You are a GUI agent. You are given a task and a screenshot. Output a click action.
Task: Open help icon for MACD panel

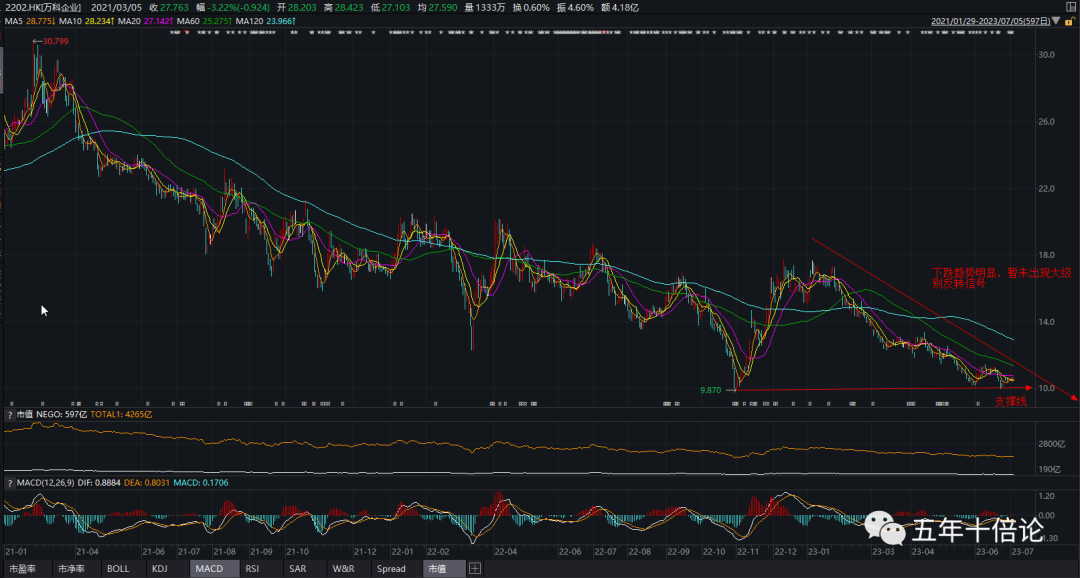point(10,484)
